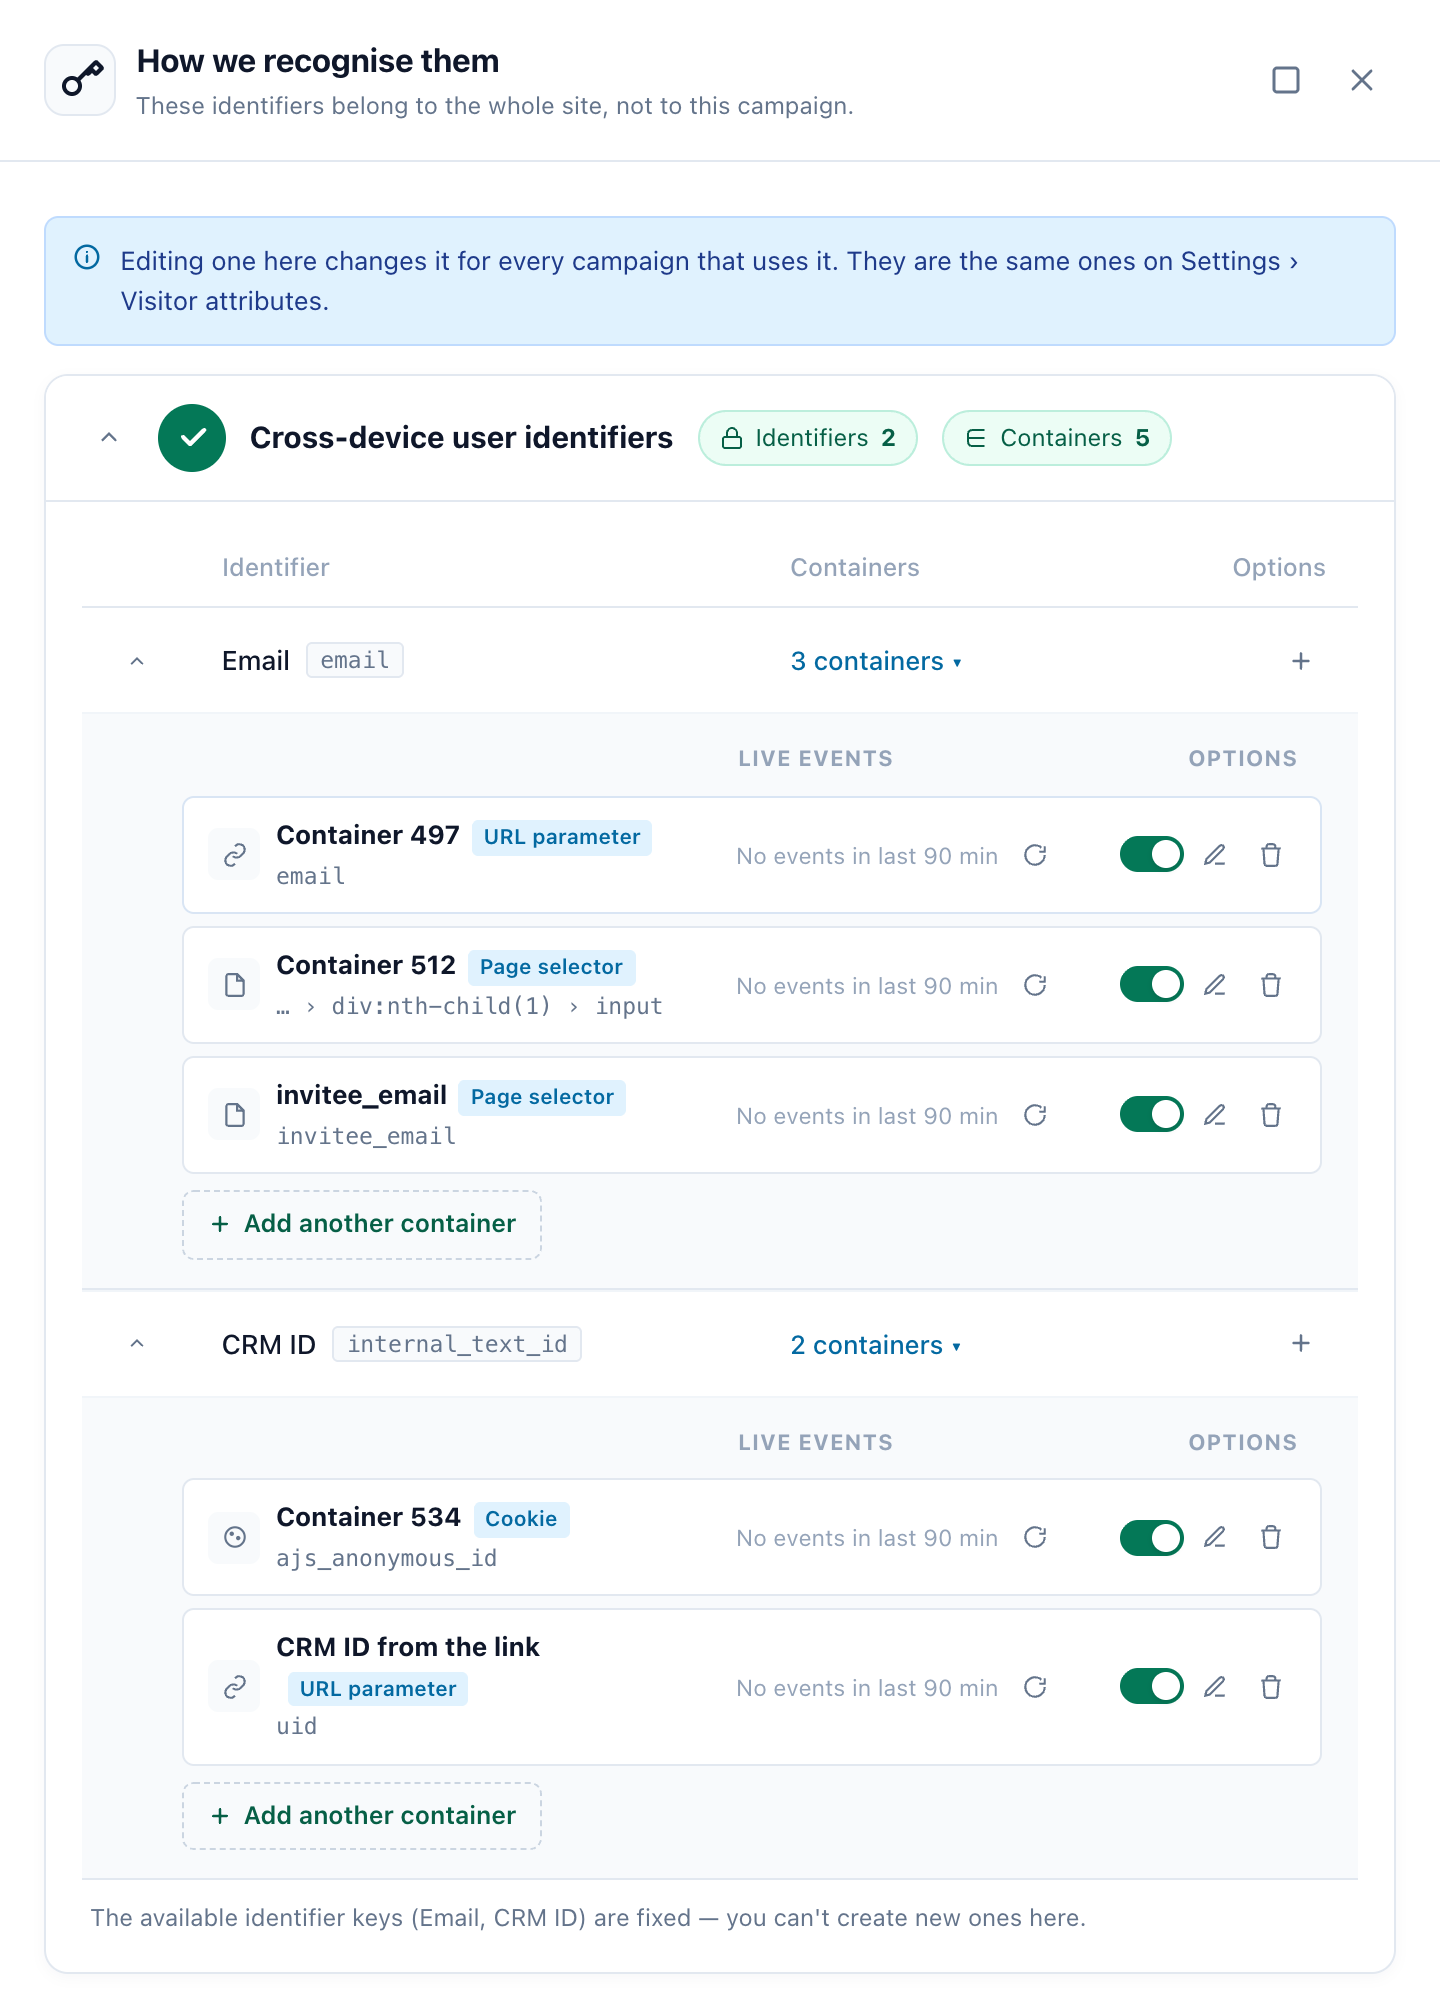Viewport: 1440px width, 2000px height.
Task: Edit Container 497 with the pencil icon
Action: [x=1215, y=855]
